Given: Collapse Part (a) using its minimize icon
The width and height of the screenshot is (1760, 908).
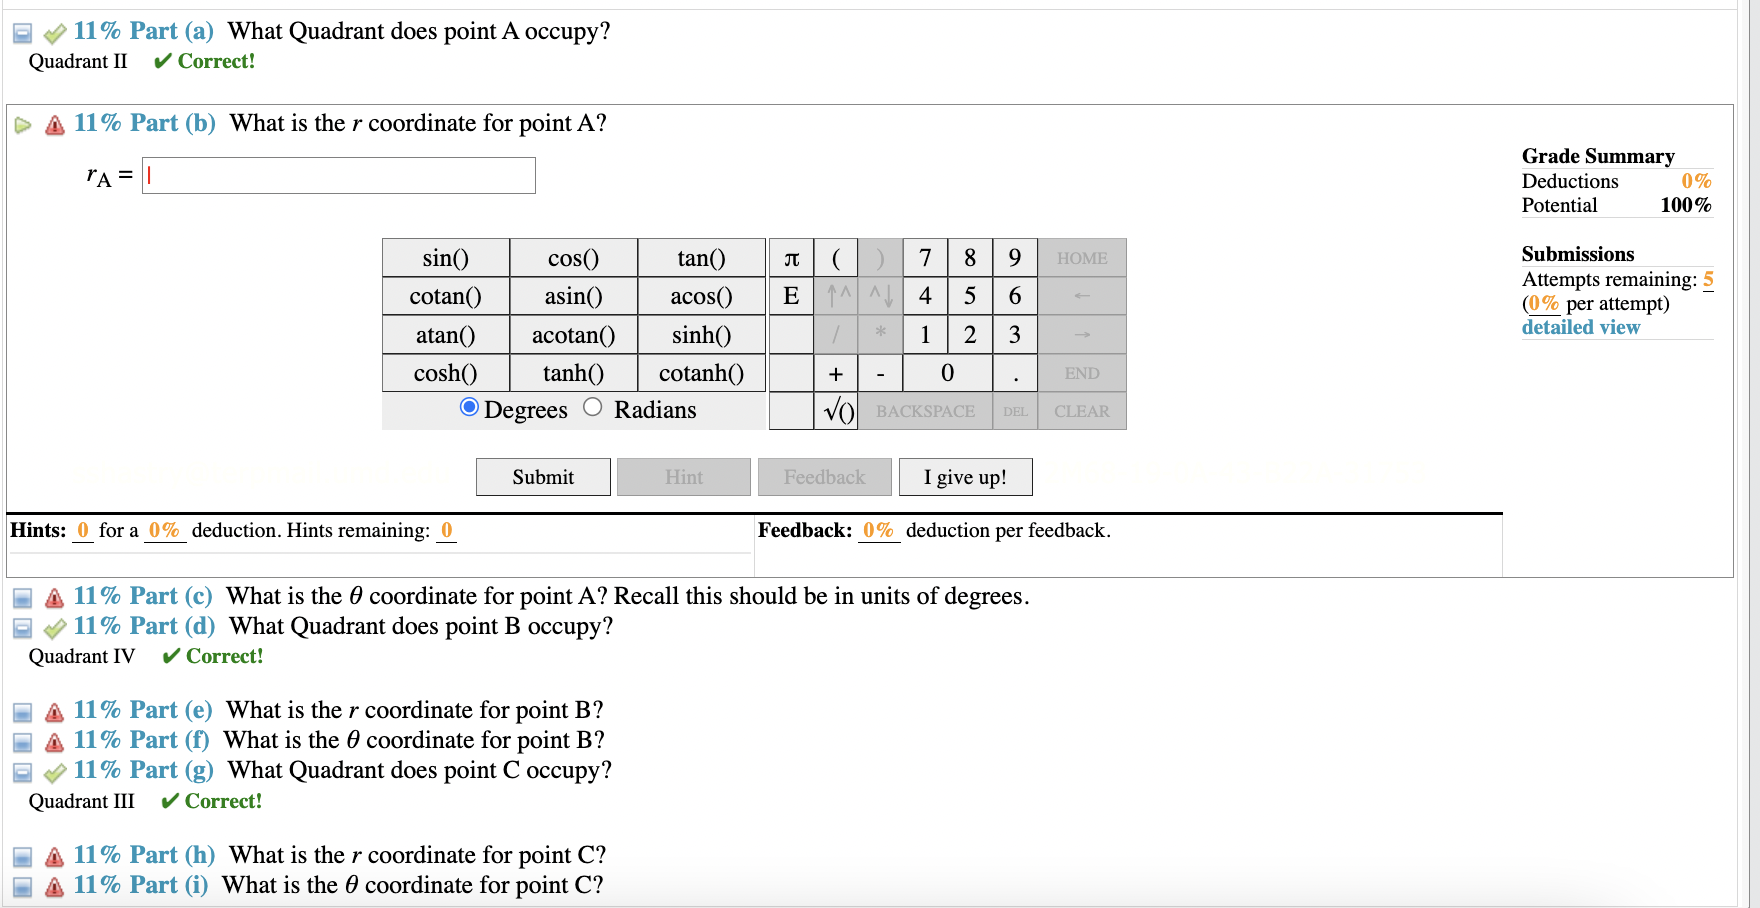Looking at the screenshot, I should (20, 32).
